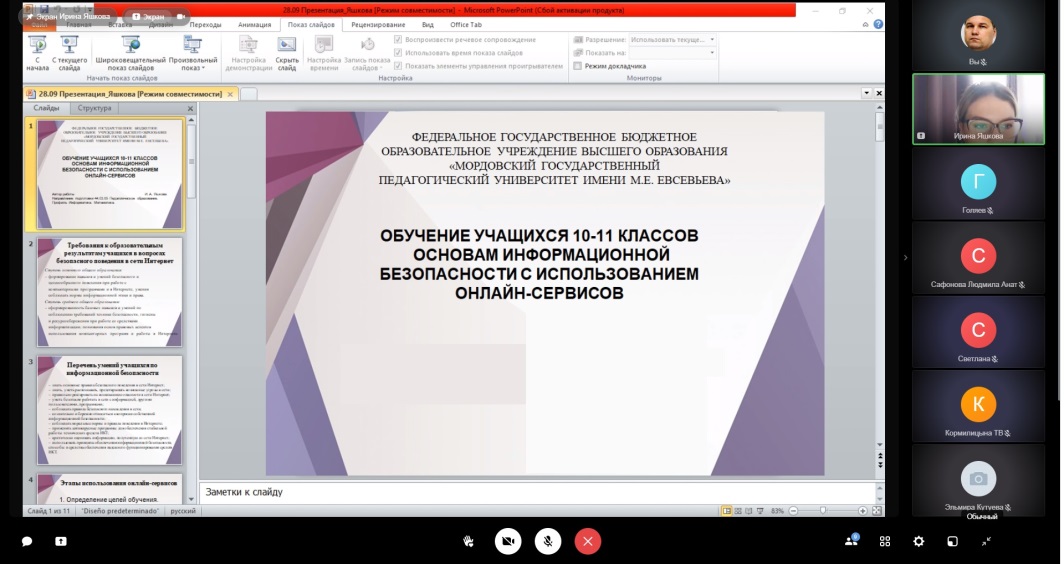The image size is (1064, 564).
Task: Turn on the camera in the call
Action: (x=508, y=541)
